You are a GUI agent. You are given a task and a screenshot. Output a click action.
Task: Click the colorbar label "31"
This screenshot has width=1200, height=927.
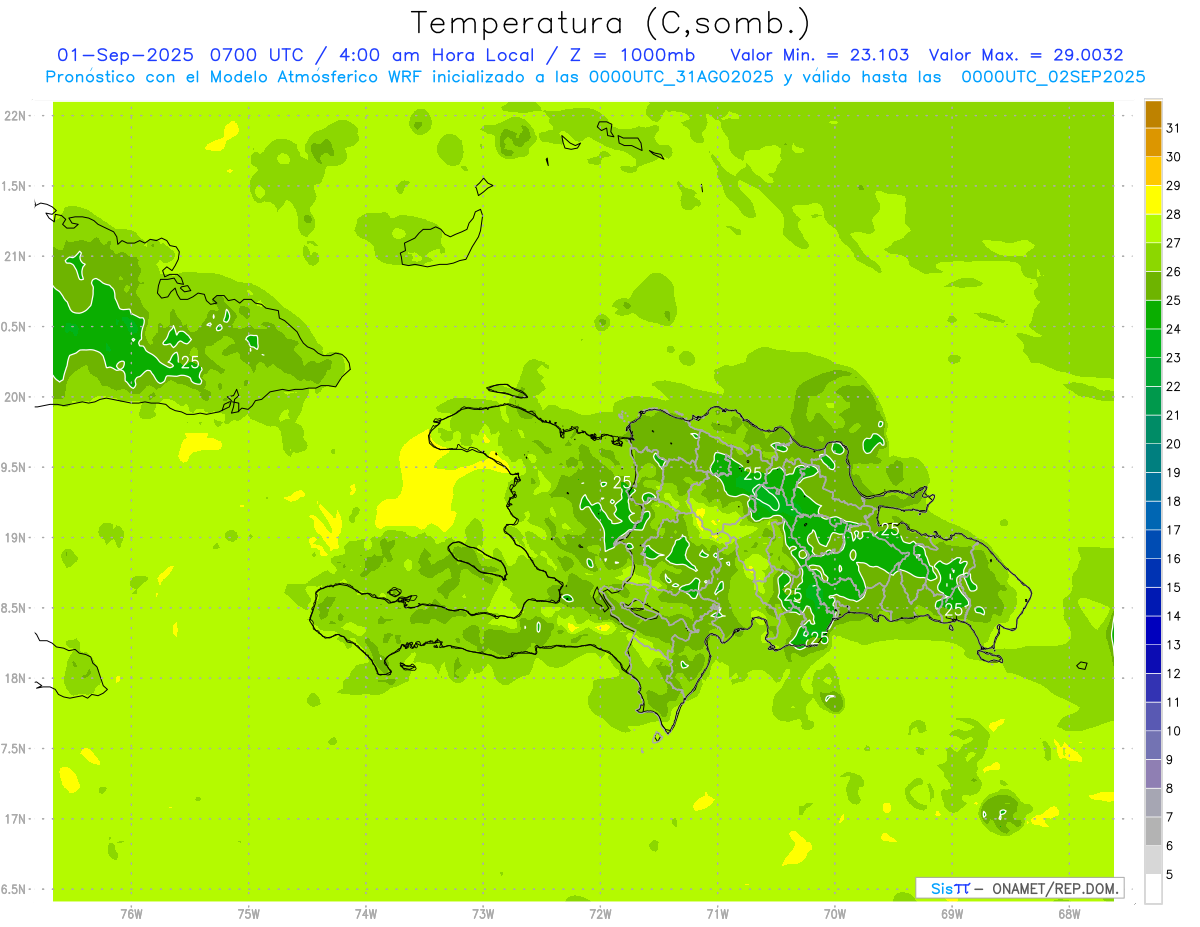tap(1174, 128)
